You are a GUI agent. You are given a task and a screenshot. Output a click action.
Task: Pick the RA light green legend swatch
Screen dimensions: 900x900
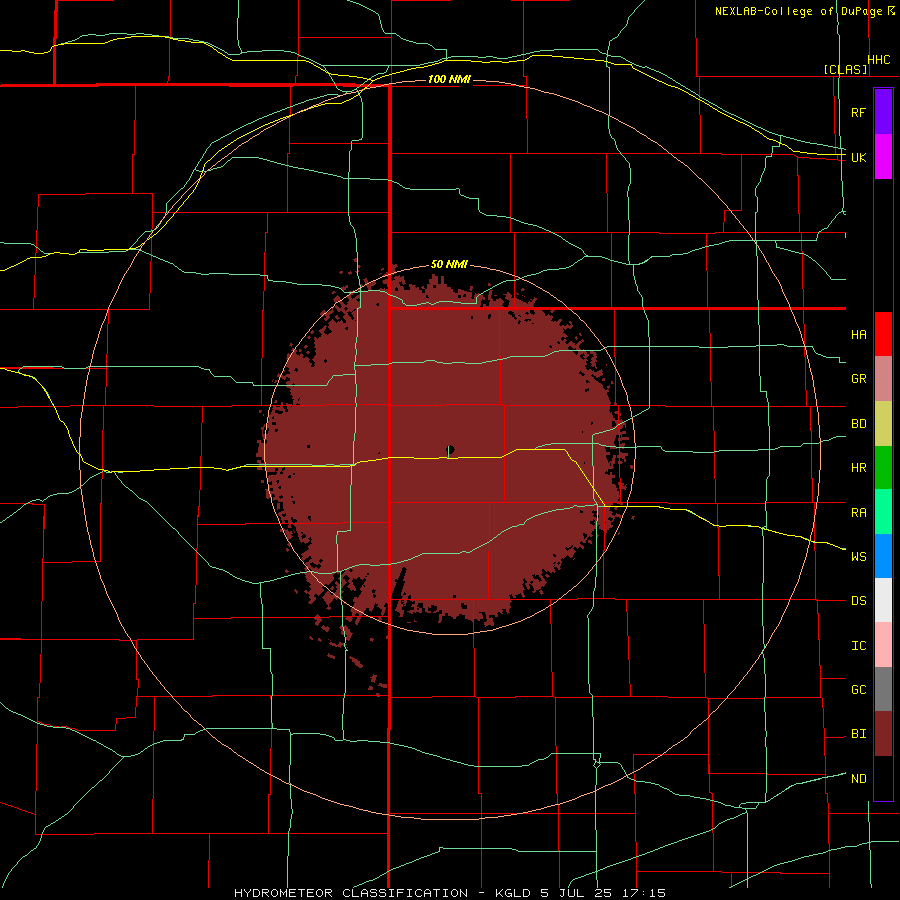click(883, 512)
